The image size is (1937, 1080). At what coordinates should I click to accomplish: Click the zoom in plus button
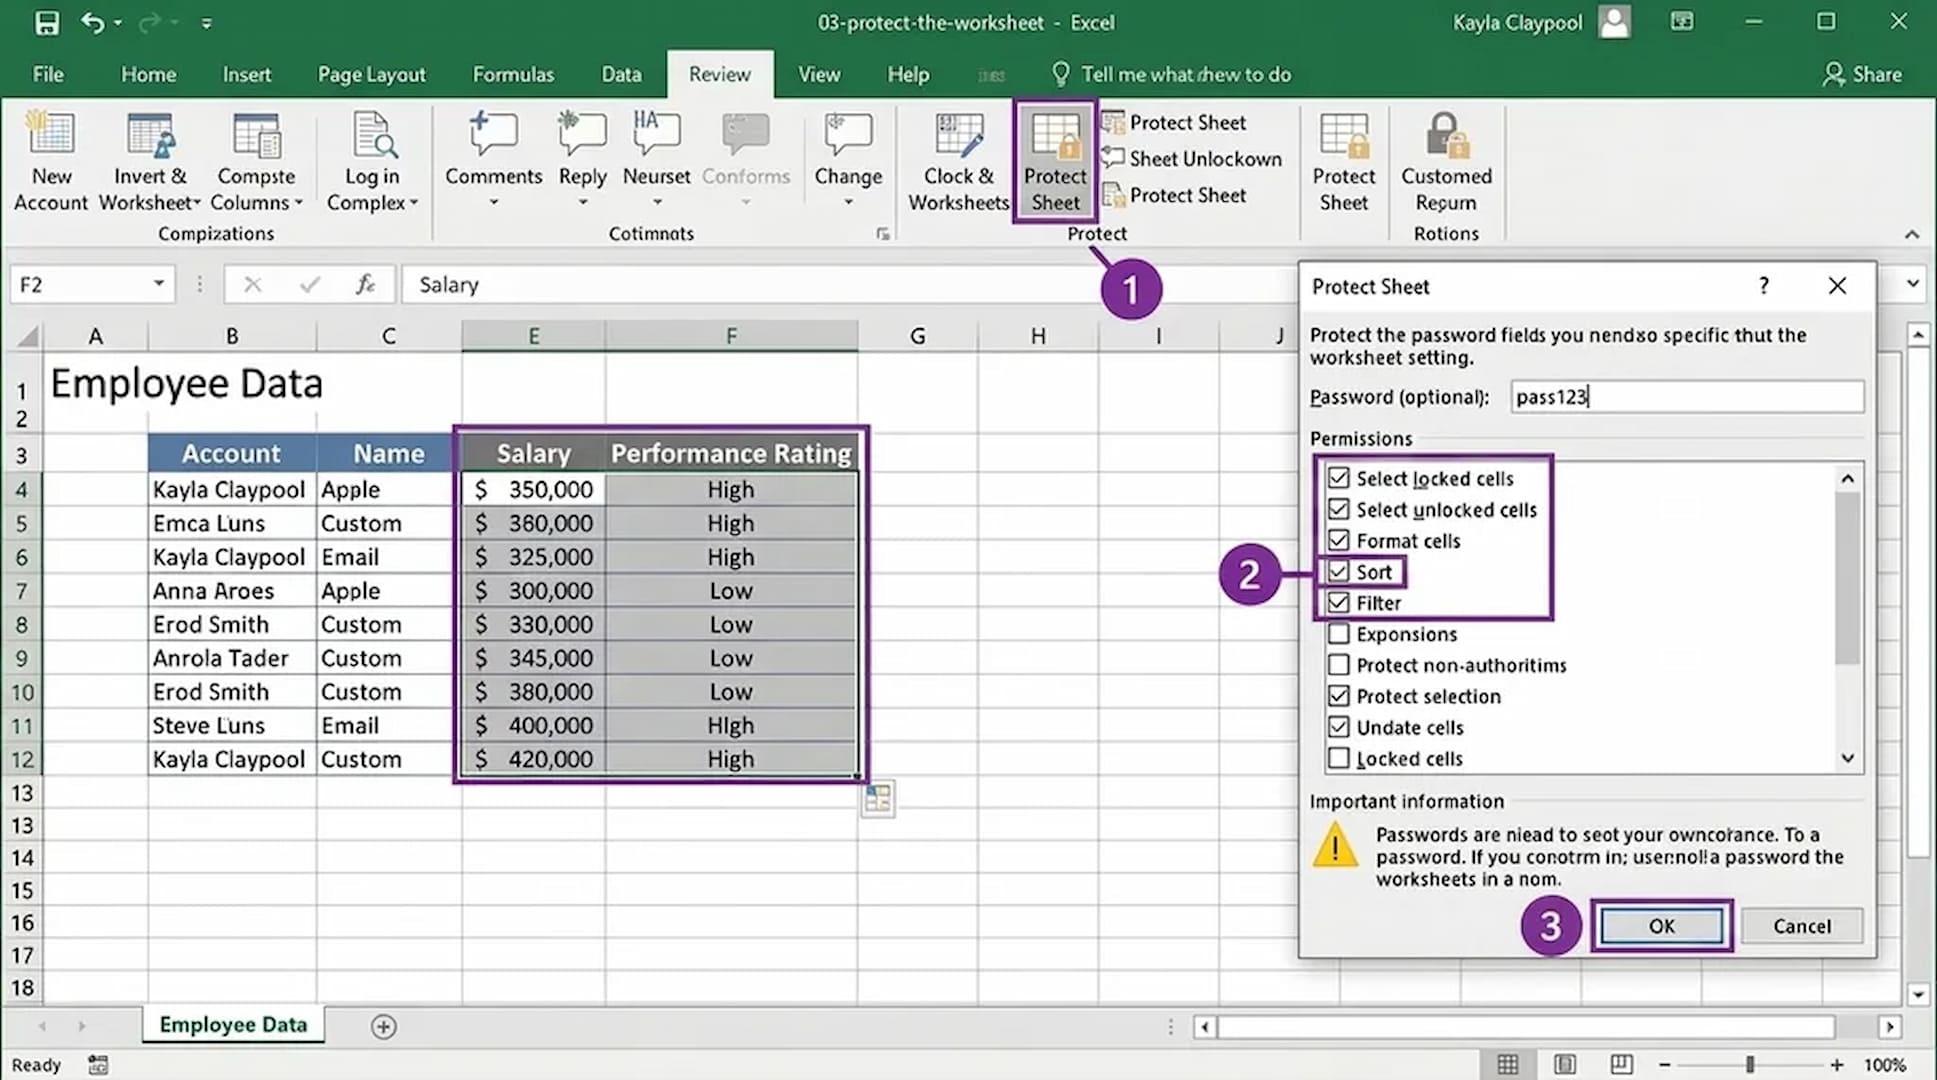(x=1837, y=1065)
